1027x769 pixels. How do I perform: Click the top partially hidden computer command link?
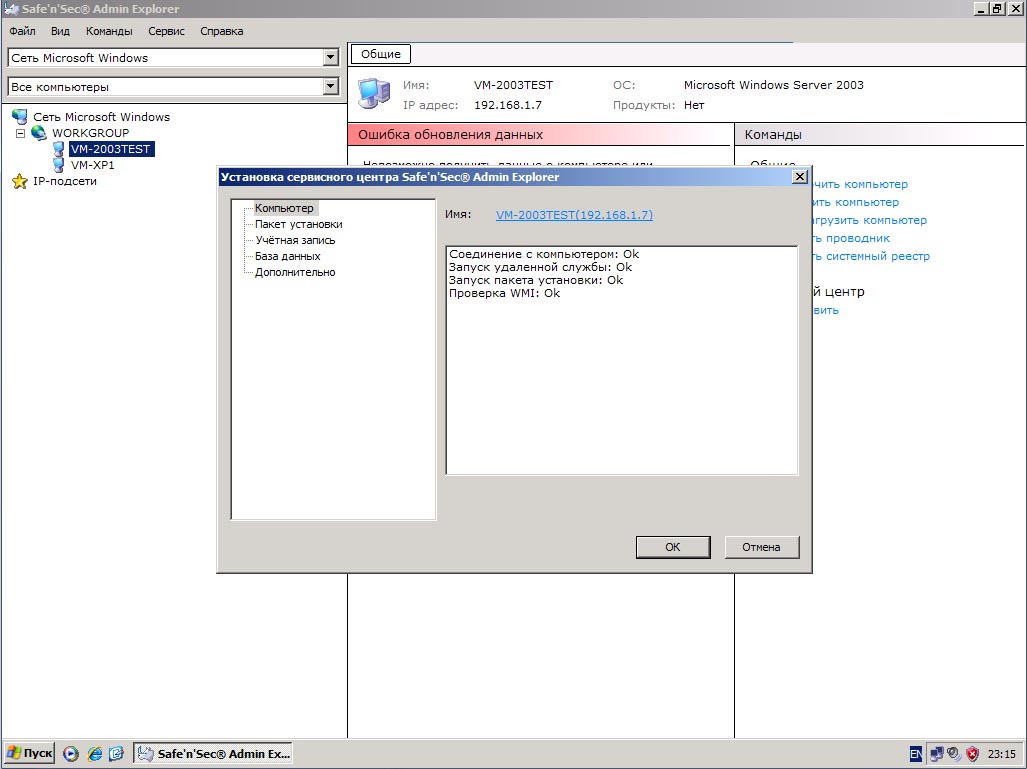click(861, 184)
